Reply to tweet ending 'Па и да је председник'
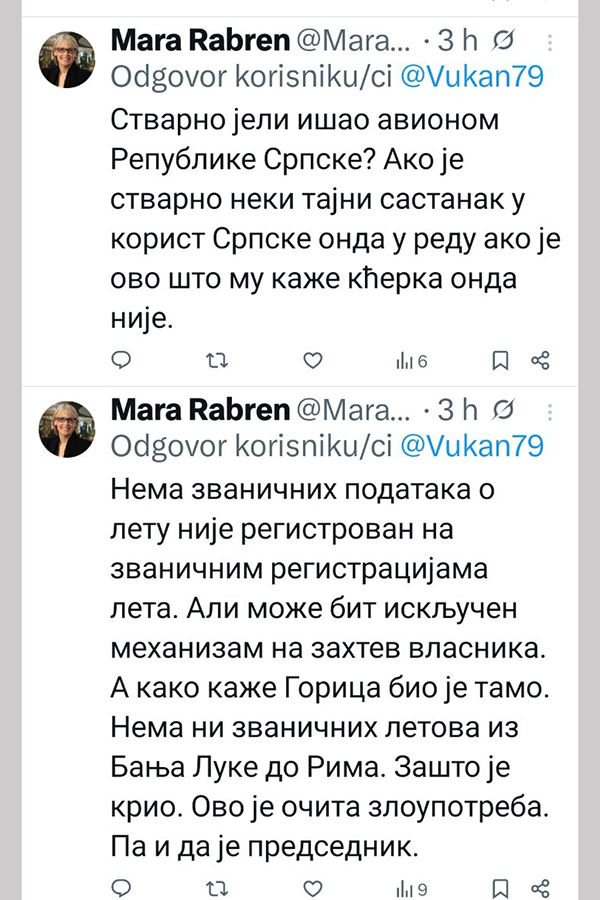The image size is (600, 900). (x=119, y=887)
